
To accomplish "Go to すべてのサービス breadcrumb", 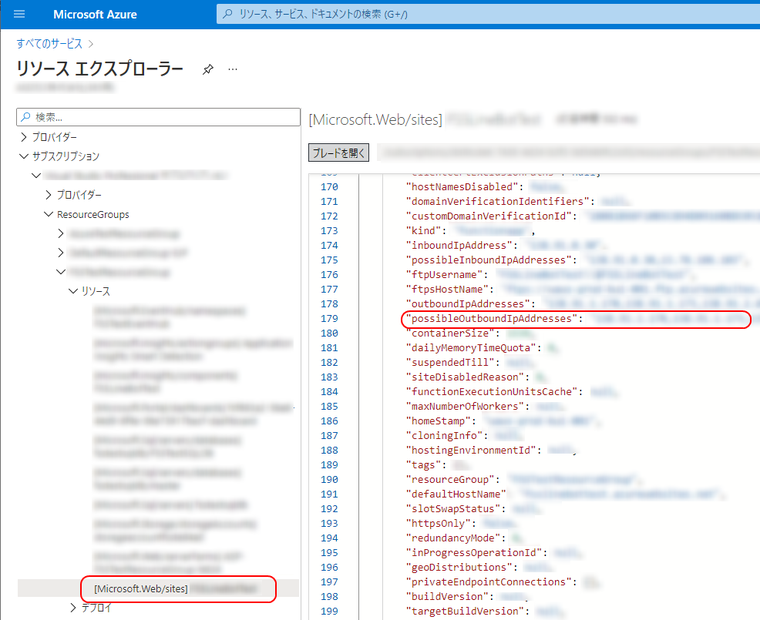I will click(x=49, y=44).
